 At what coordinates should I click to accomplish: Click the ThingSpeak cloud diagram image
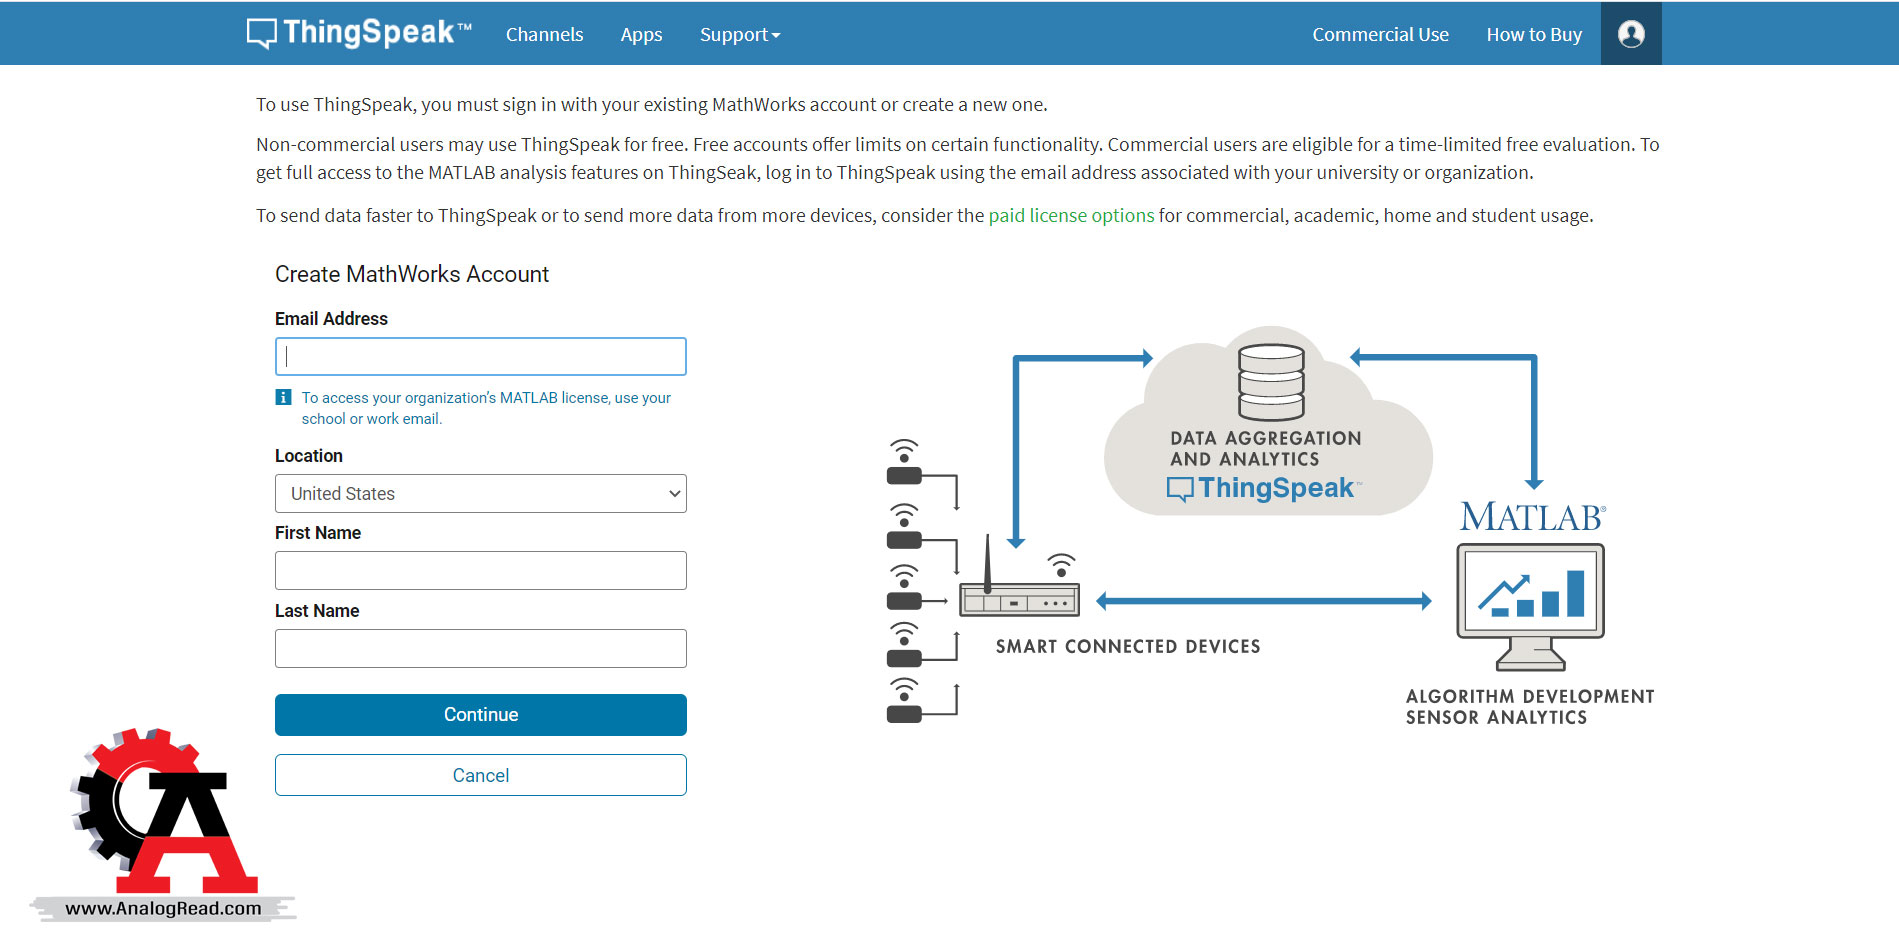[x=1270, y=524]
